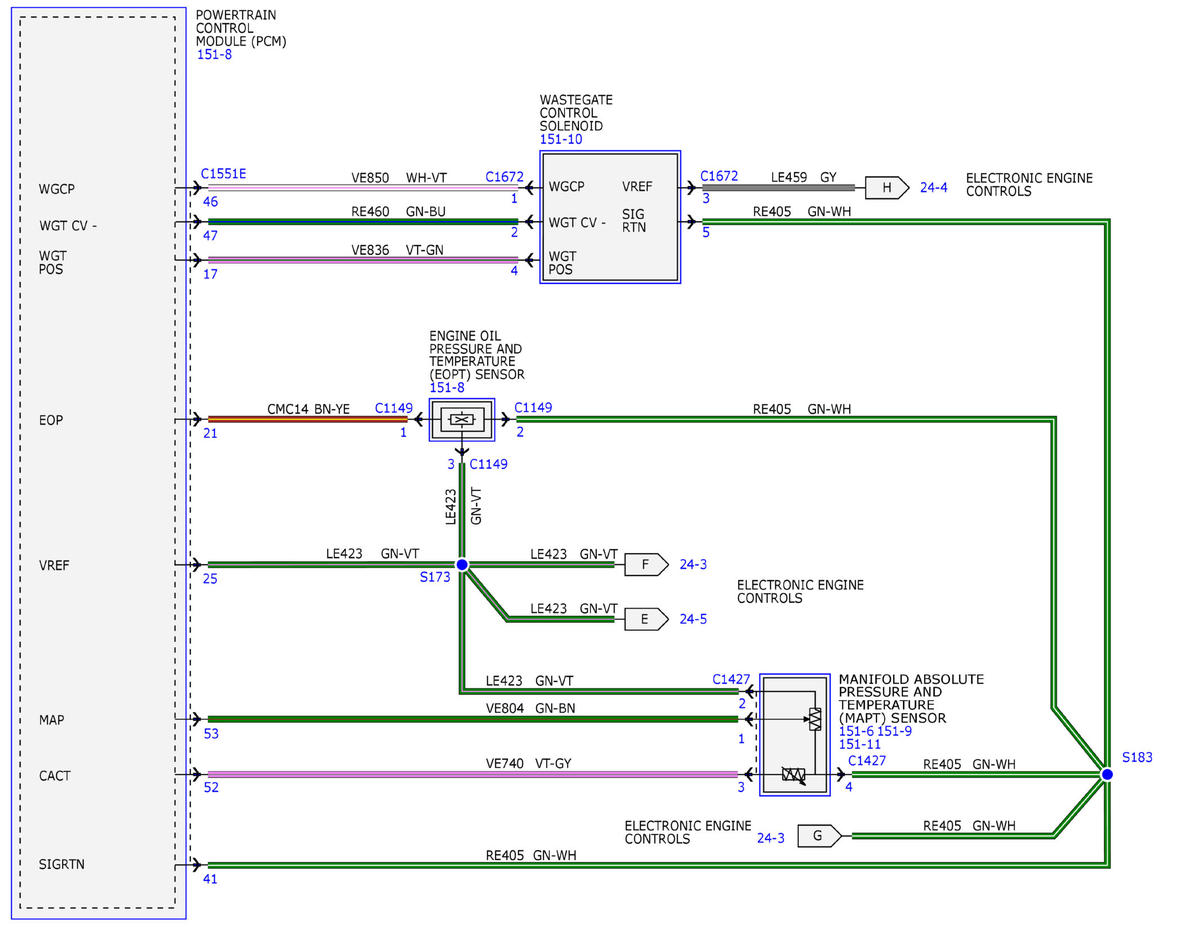1200x927 pixels.
Task: Open the 24-4 page reference
Action: point(934,186)
